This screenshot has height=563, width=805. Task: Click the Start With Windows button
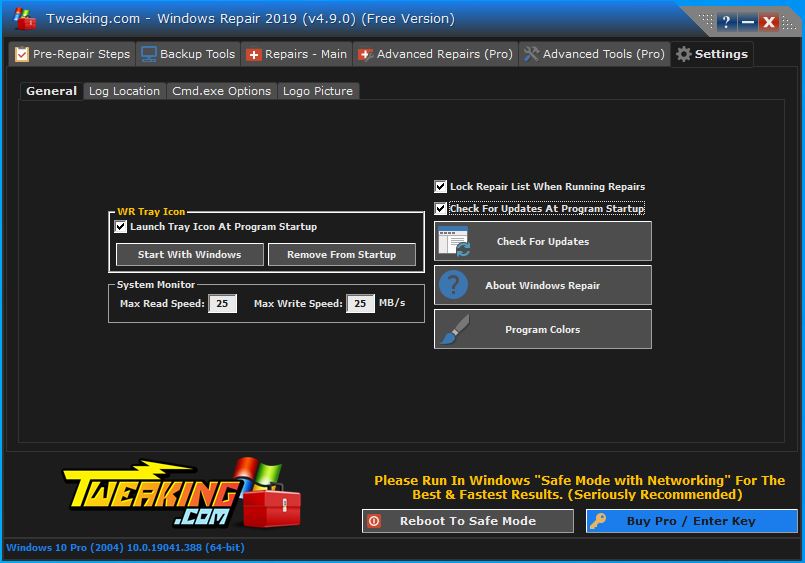pos(189,255)
